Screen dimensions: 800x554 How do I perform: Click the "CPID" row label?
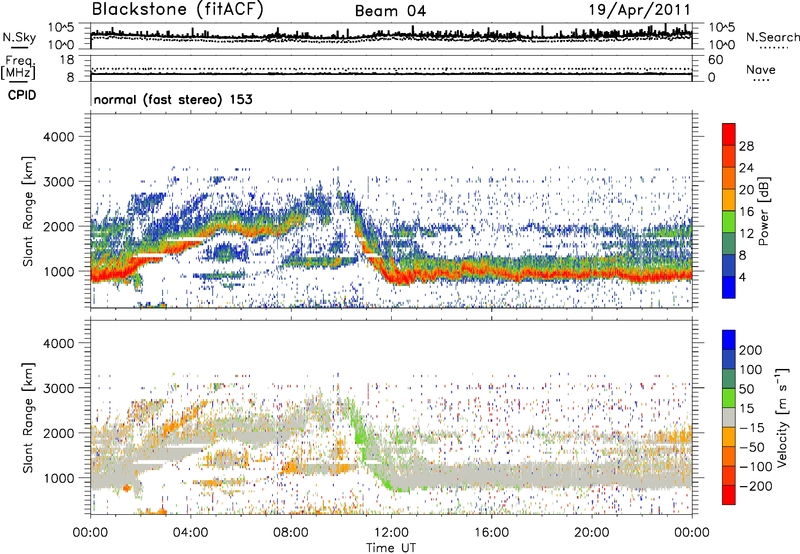22,95
